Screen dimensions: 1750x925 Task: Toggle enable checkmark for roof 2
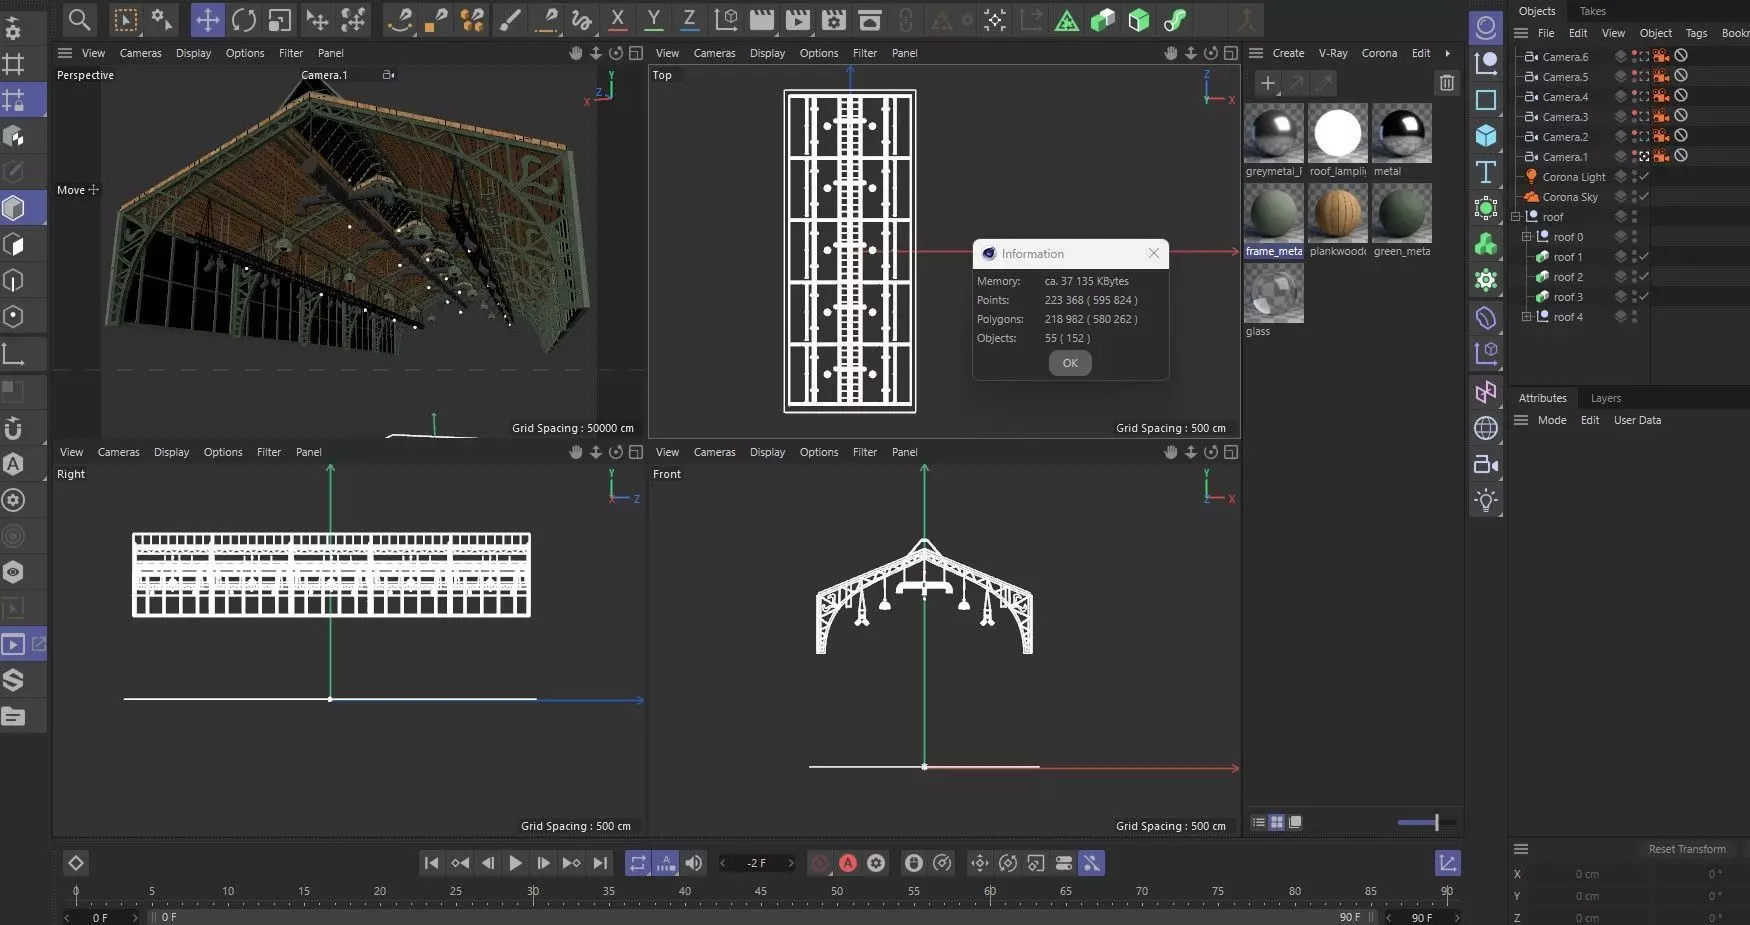pos(1644,277)
